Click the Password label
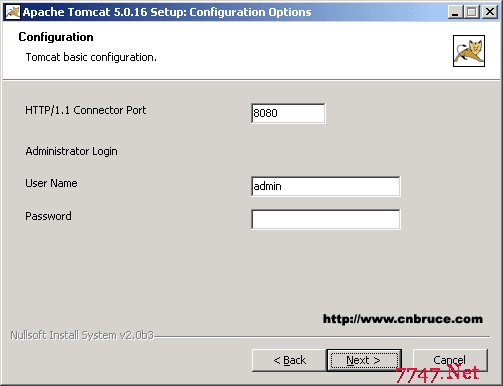This screenshot has width=503, height=386. [x=48, y=216]
